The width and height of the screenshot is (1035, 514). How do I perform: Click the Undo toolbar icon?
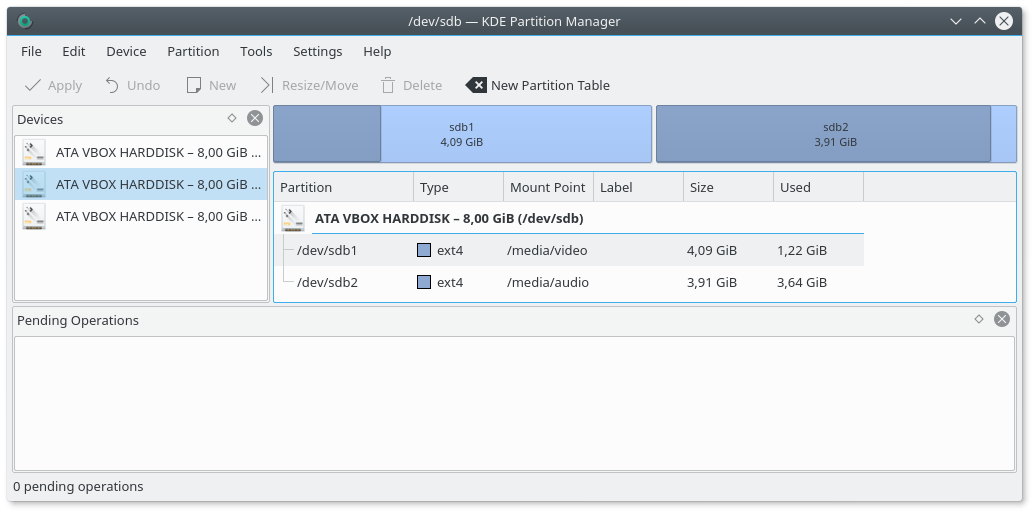click(112, 85)
